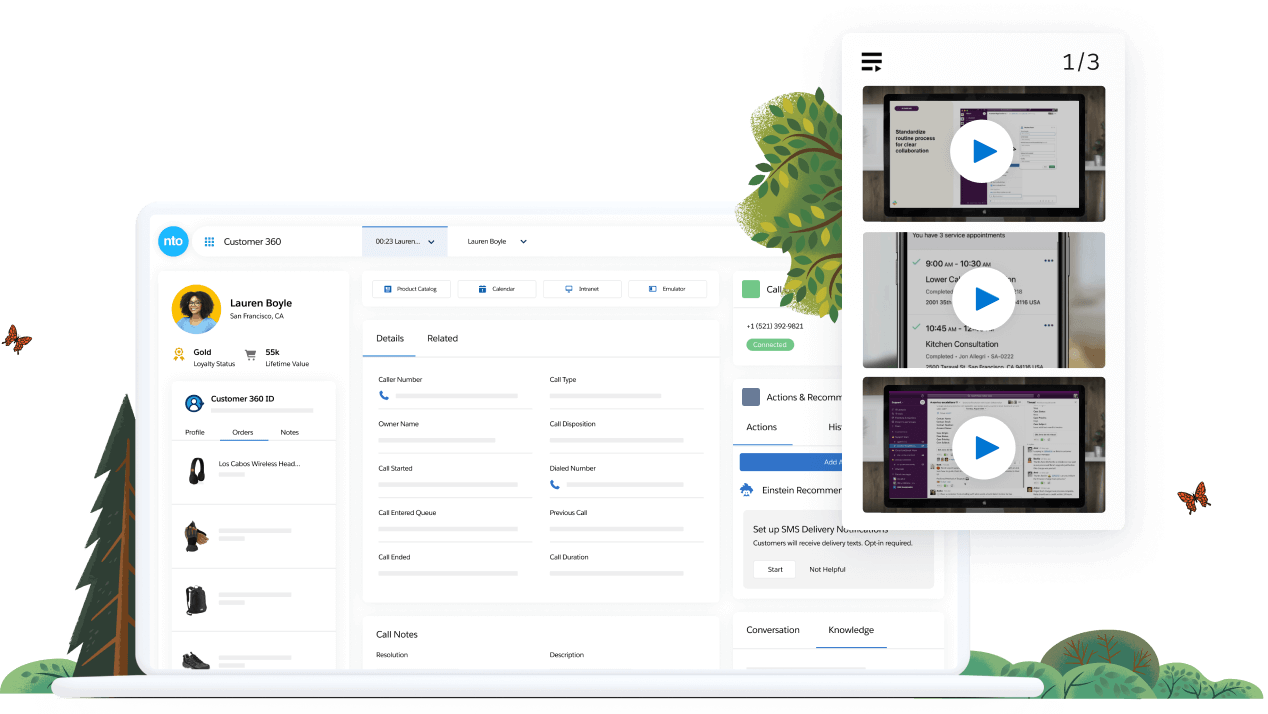Click the black sneaker order thumbnail
The height and width of the screenshot is (714, 1268).
click(196, 660)
